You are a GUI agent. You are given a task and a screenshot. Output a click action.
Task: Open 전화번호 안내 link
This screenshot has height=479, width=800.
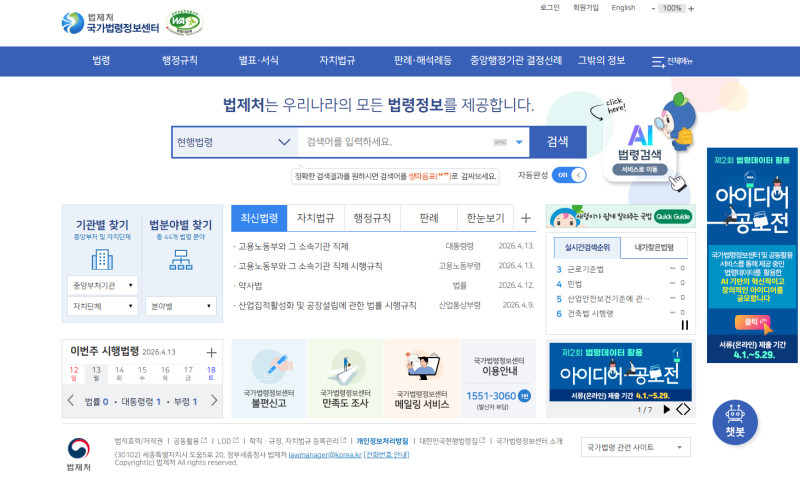click(x=386, y=455)
